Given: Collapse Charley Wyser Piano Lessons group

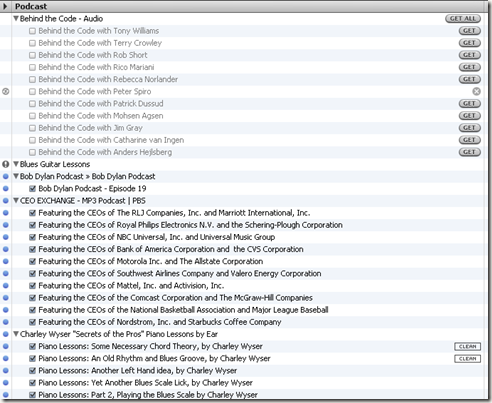Looking at the screenshot, I should [x=16, y=334].
